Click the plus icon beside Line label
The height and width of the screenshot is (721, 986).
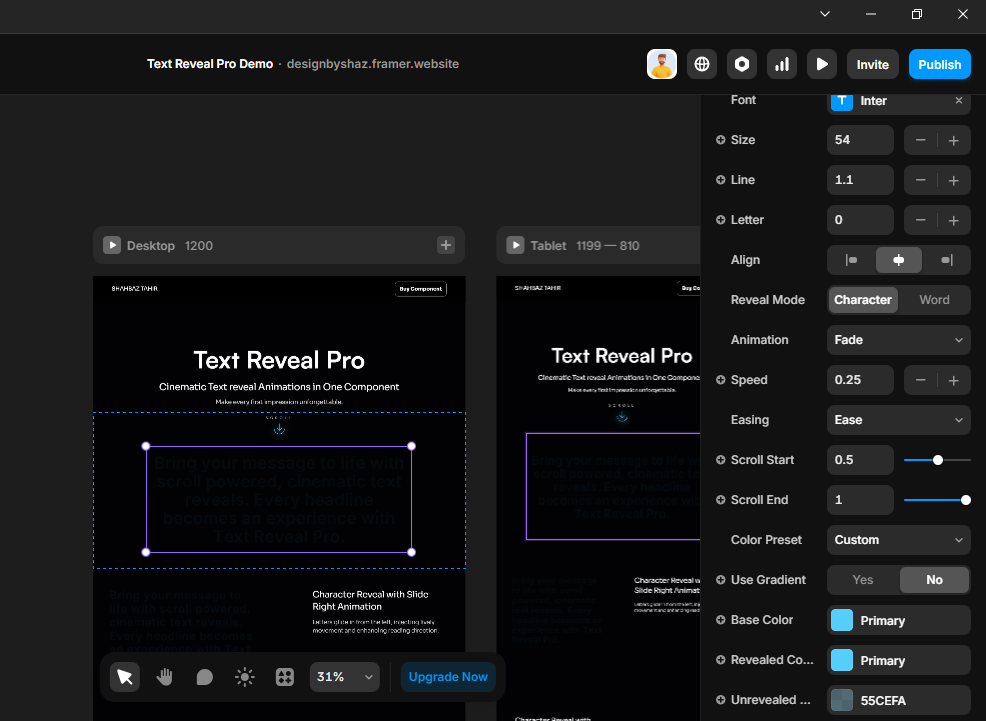(x=721, y=180)
